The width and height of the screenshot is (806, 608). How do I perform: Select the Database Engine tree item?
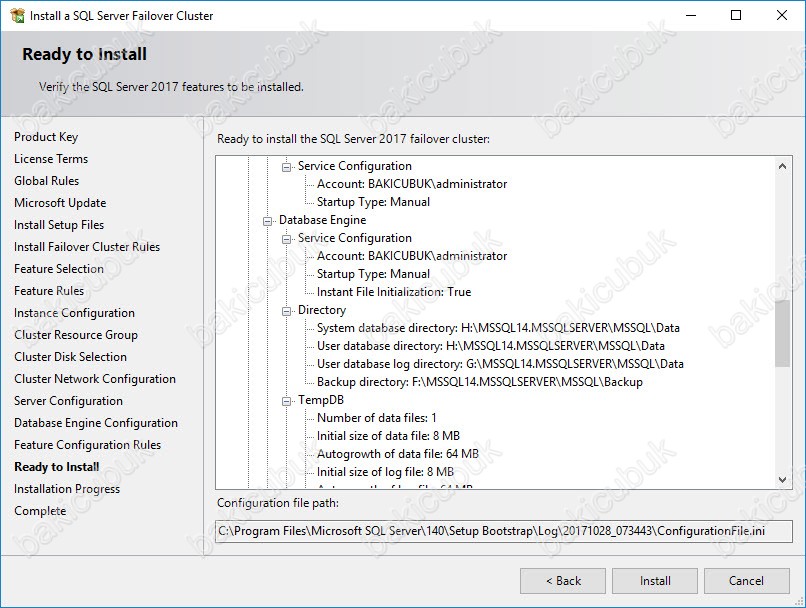[x=322, y=220]
